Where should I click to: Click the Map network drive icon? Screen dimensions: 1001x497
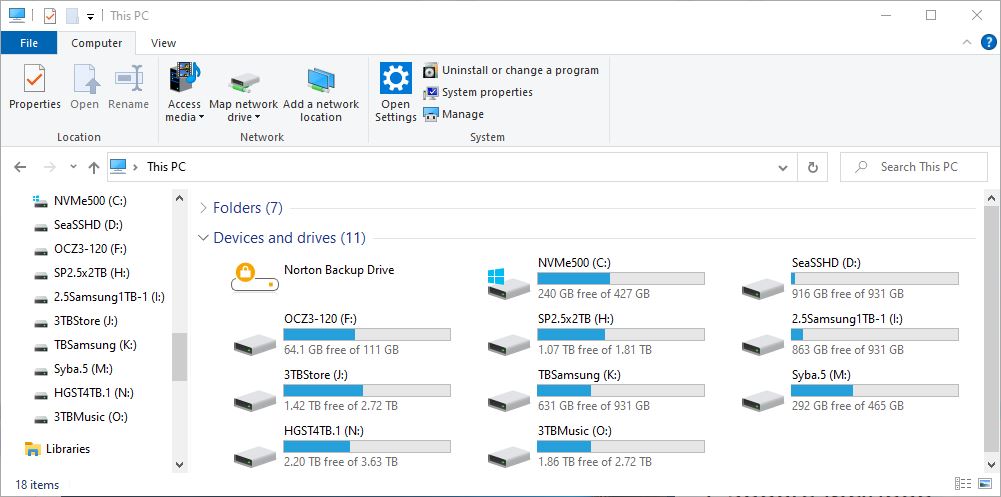point(243,82)
